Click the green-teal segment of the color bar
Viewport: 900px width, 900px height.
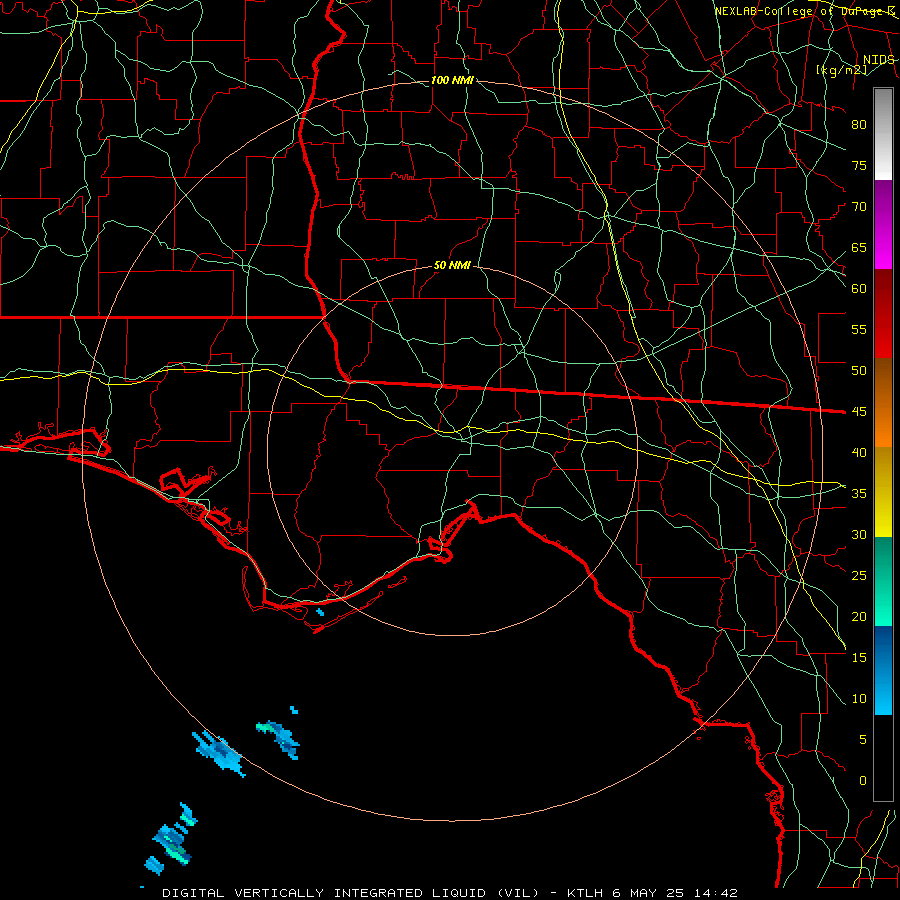point(883,581)
